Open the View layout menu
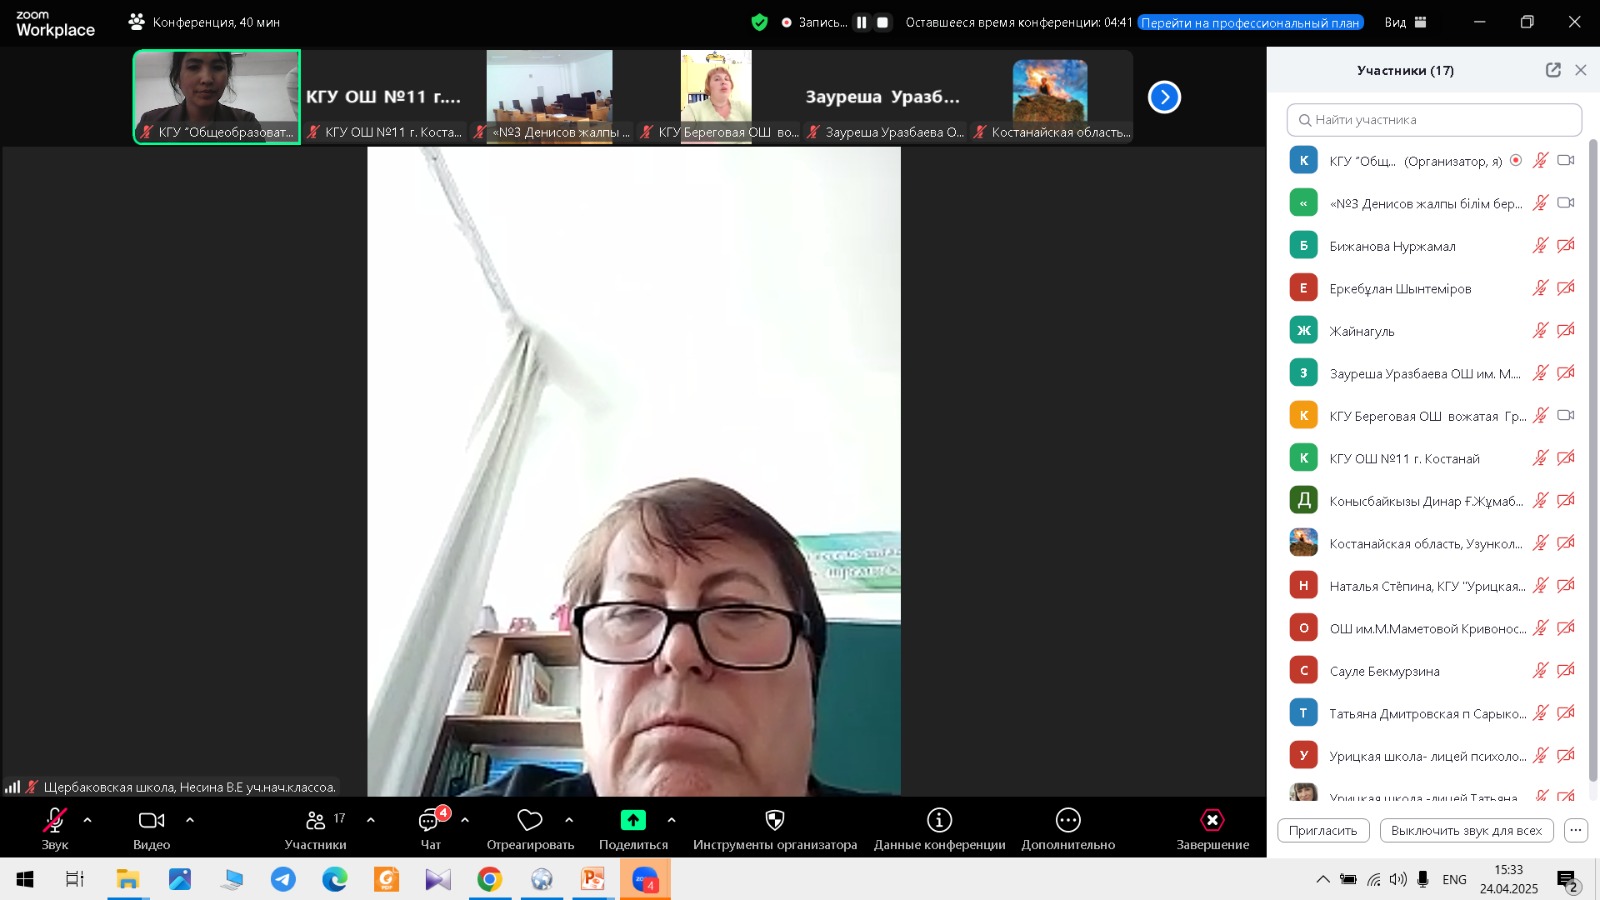 coord(1406,22)
